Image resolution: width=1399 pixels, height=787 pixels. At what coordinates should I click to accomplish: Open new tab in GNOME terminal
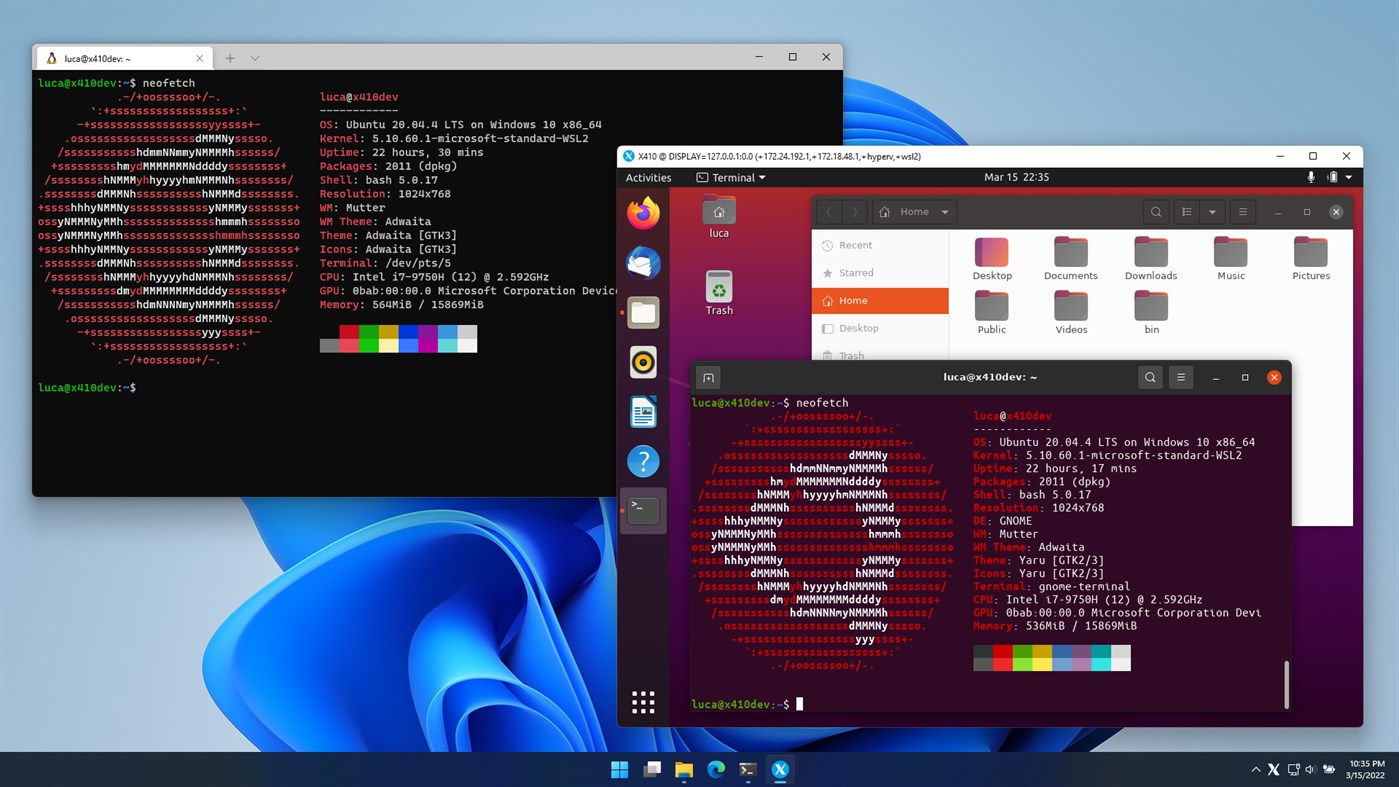pos(708,378)
